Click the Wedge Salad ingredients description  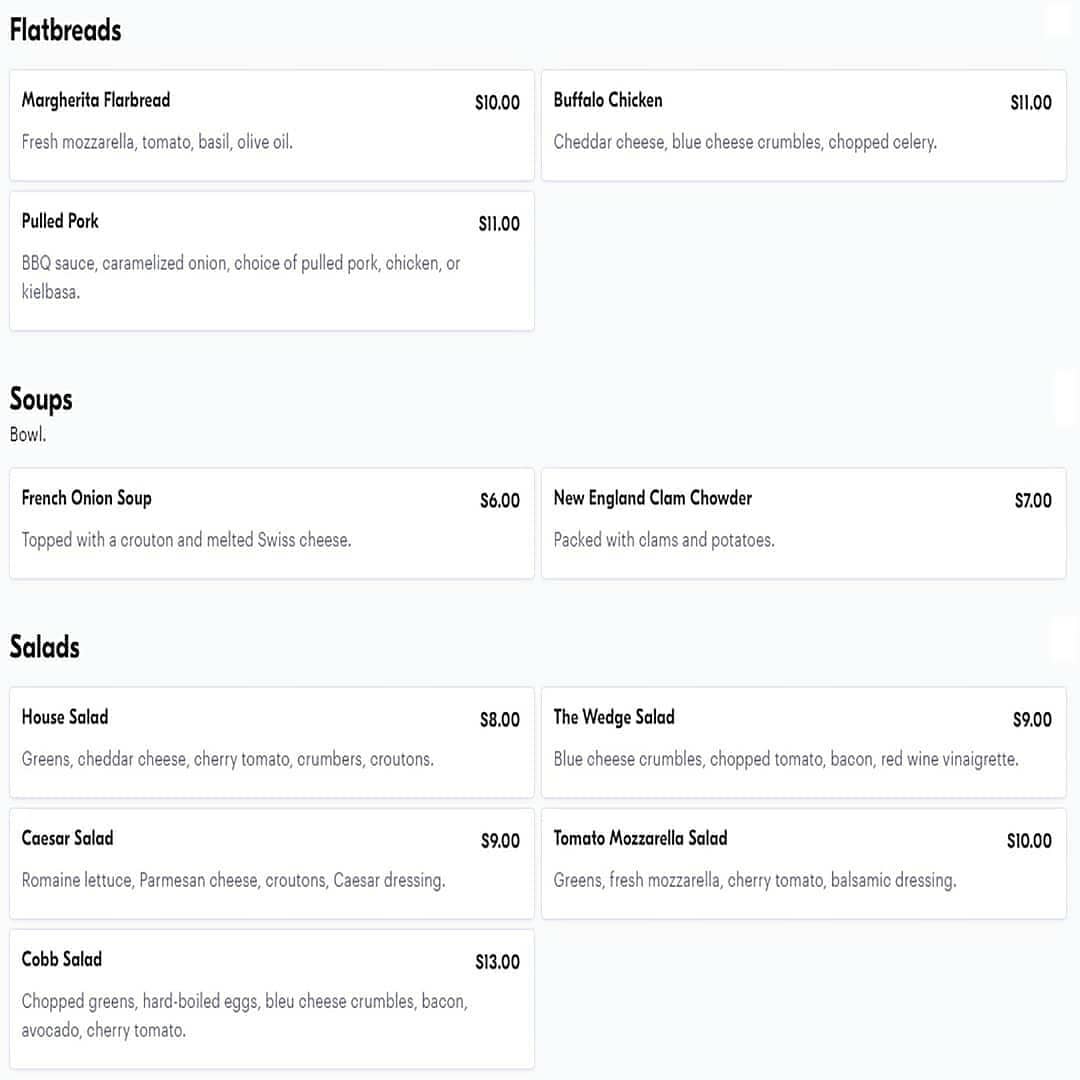(x=786, y=759)
